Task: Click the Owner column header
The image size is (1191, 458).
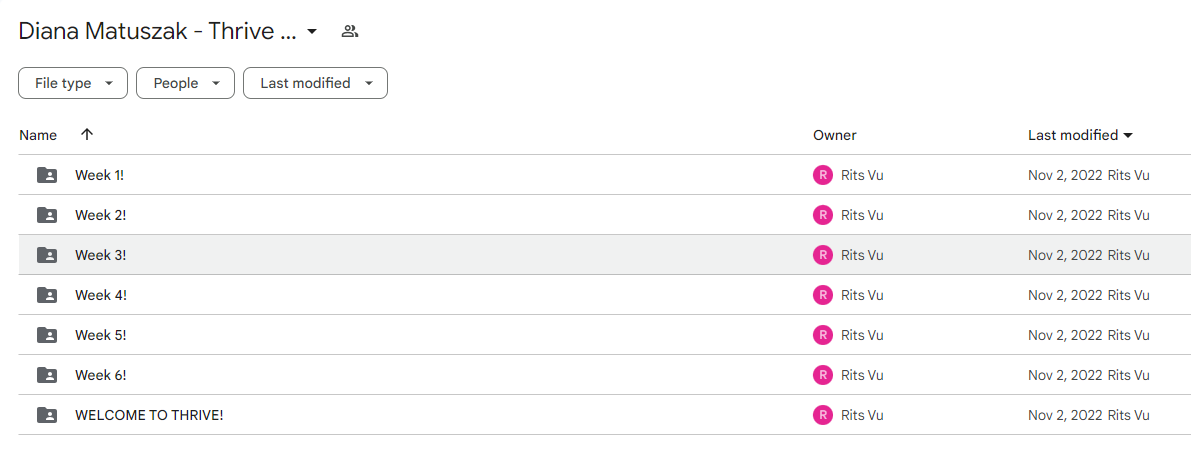Action: pyautogui.click(x=835, y=135)
